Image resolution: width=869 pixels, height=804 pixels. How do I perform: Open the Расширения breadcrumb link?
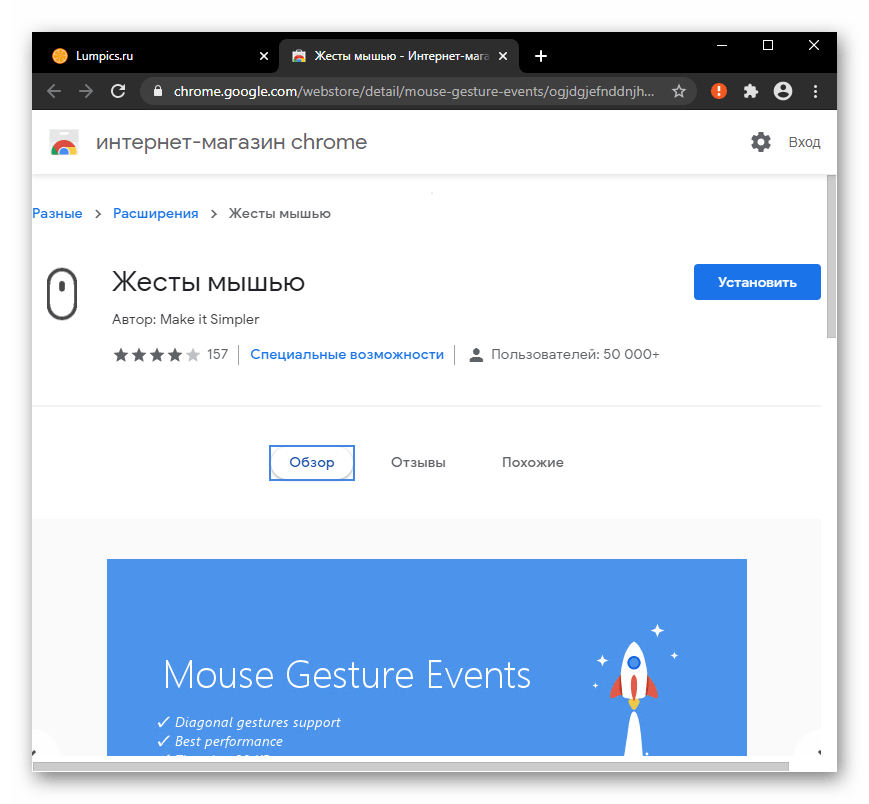(x=155, y=213)
